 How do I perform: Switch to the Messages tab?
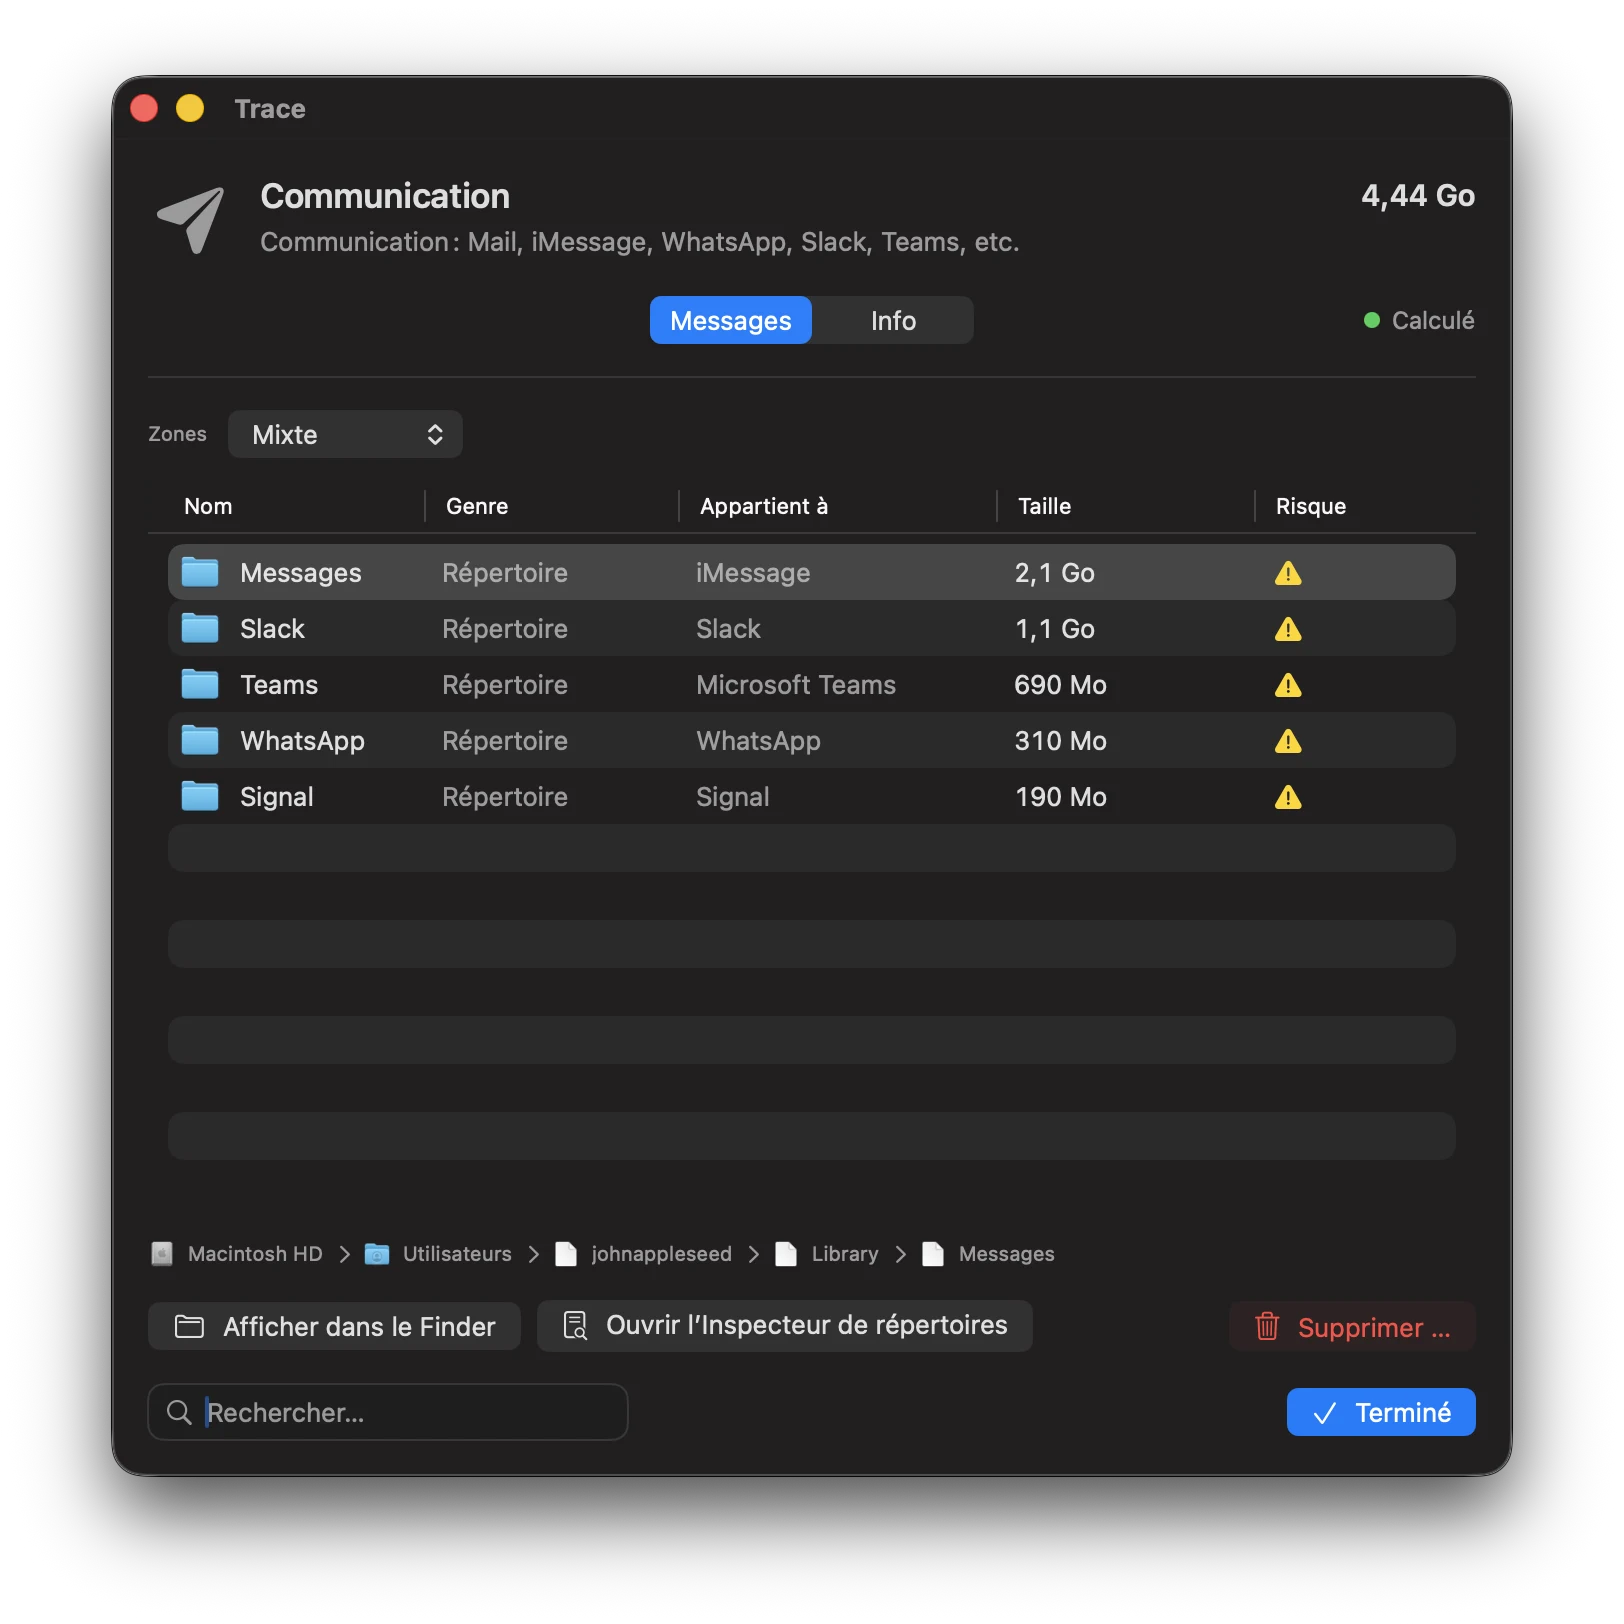(731, 320)
